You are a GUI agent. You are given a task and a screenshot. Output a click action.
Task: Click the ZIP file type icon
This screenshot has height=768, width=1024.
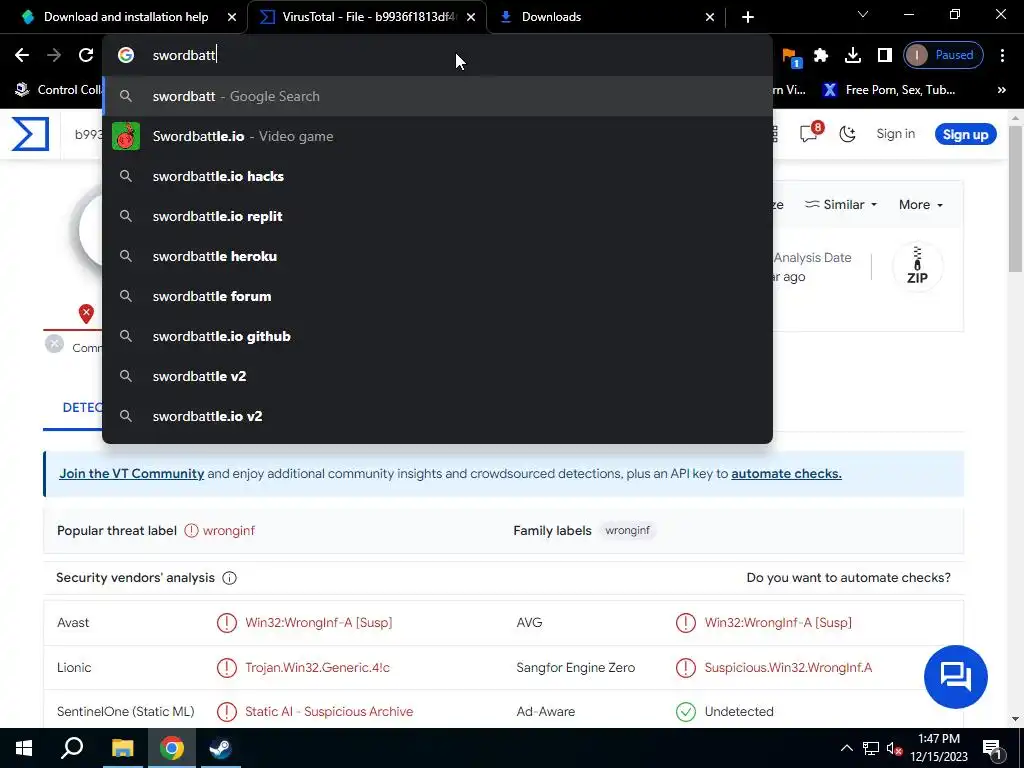[917, 266]
